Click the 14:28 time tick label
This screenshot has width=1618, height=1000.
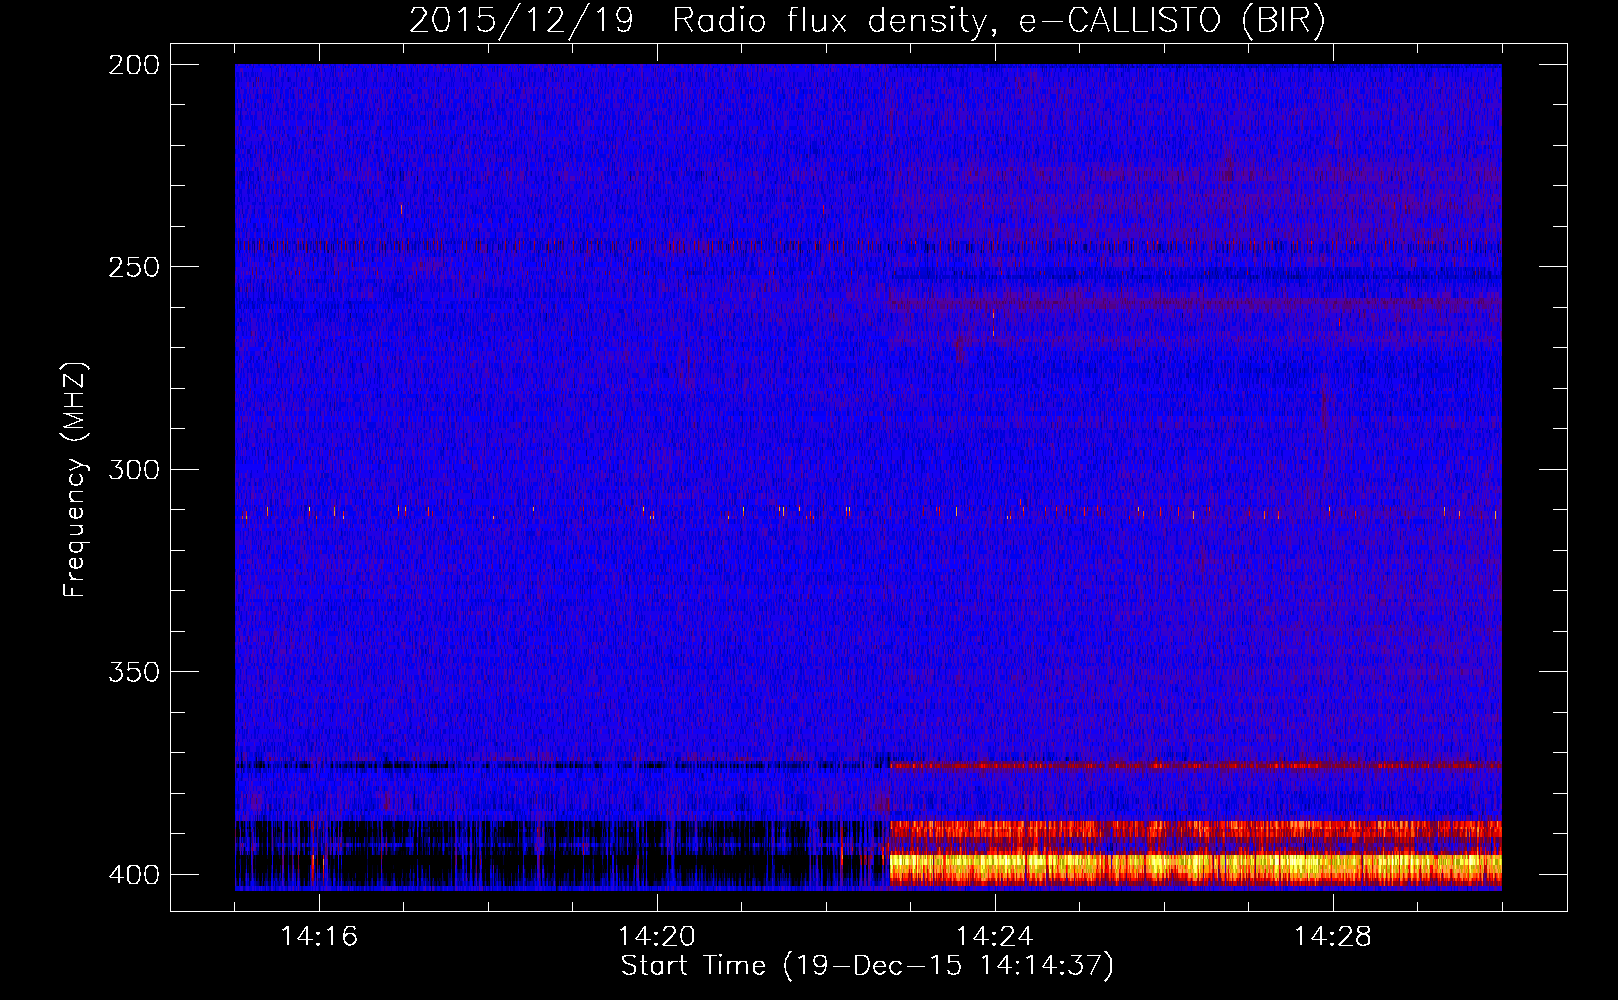pyautogui.click(x=1333, y=937)
